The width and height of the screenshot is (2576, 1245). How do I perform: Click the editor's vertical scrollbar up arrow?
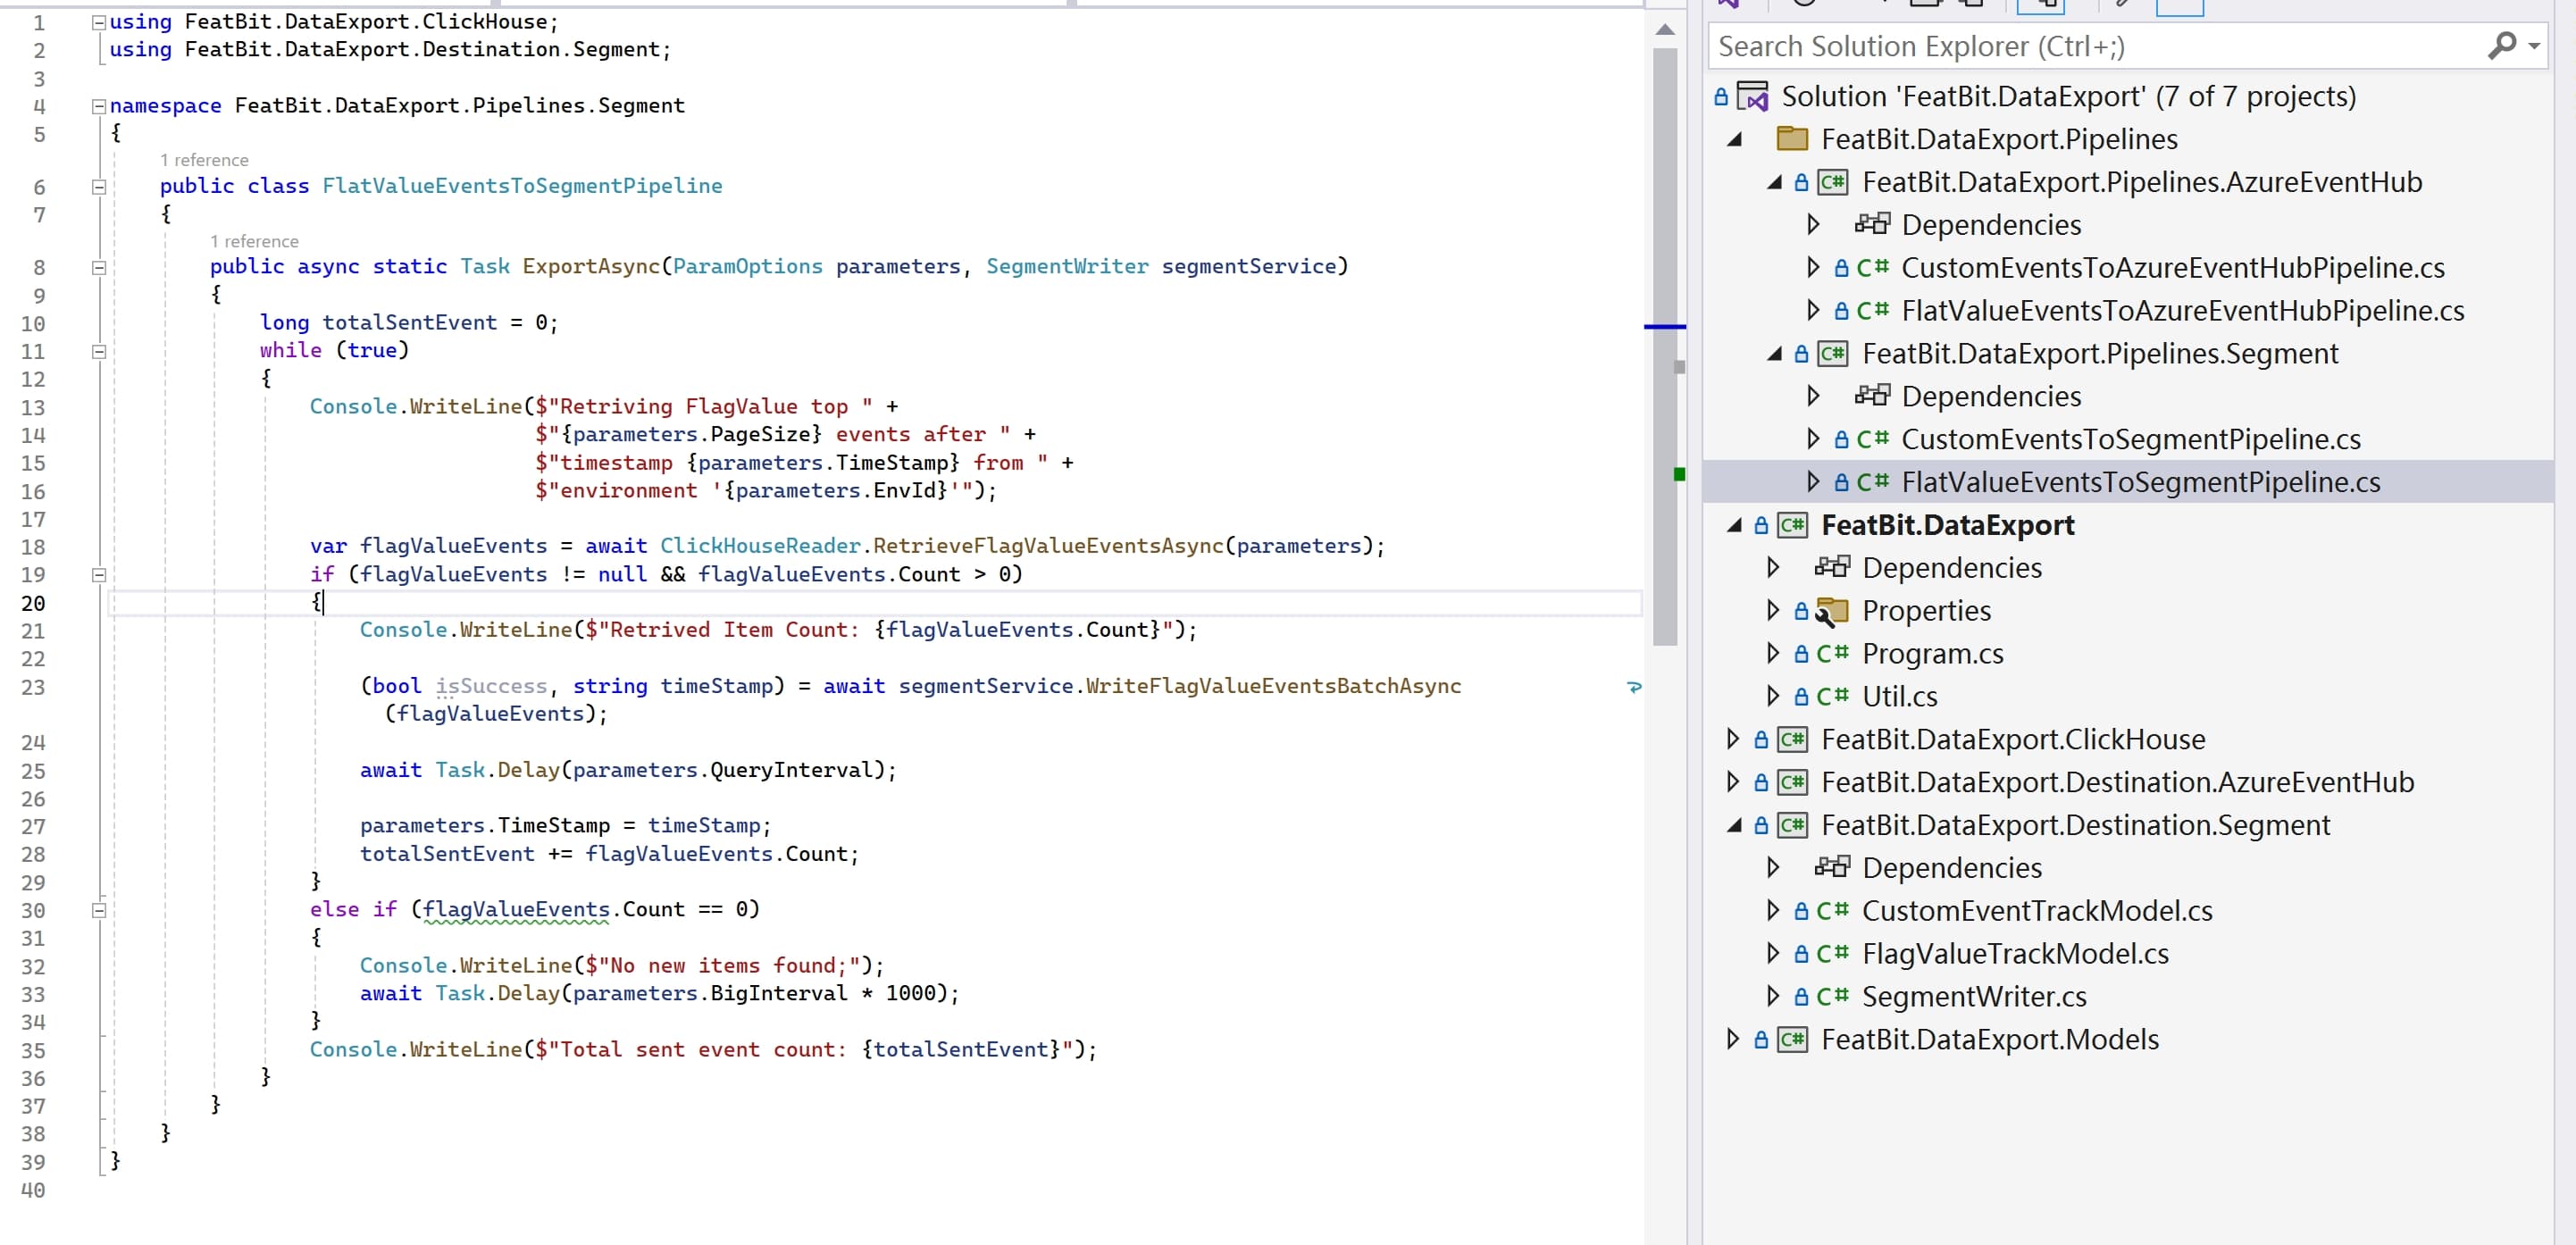click(x=1665, y=30)
